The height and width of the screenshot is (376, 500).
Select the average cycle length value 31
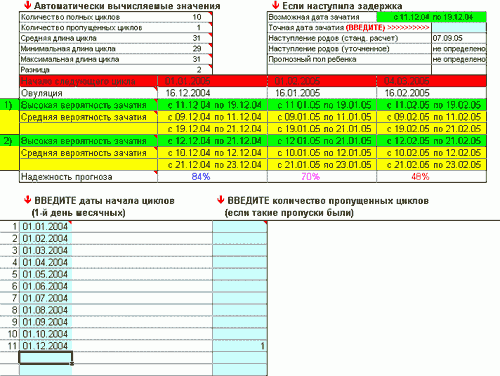pyautogui.click(x=197, y=38)
